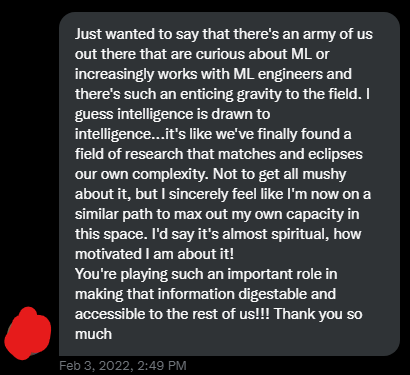Click the text 'we've finally found a'

click(283, 134)
